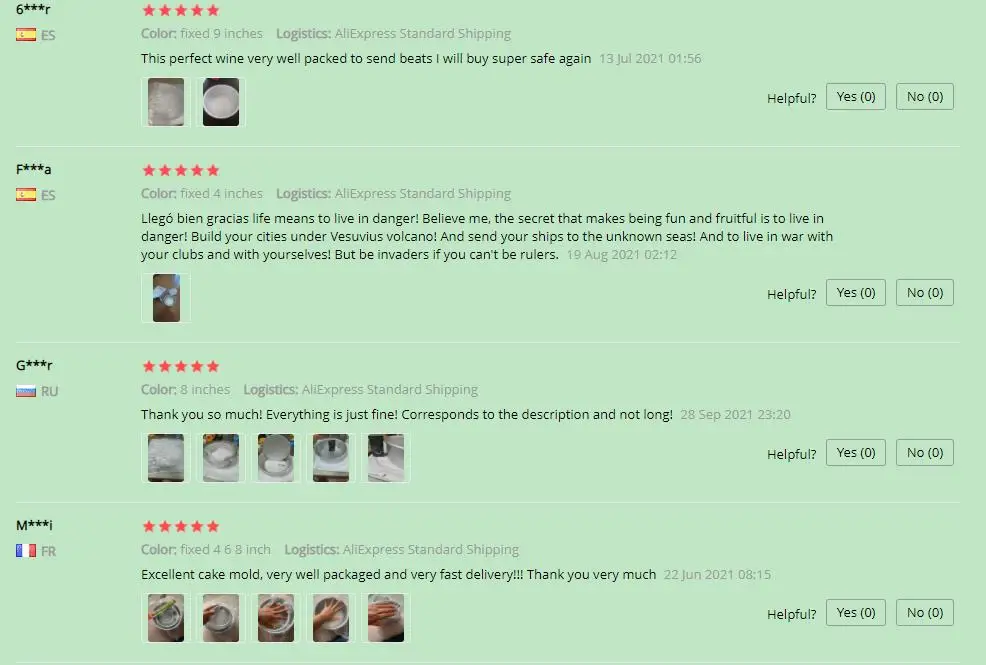This screenshot has height=665, width=986.
Task: Vote No on M***i's cake mold review
Action: (924, 613)
